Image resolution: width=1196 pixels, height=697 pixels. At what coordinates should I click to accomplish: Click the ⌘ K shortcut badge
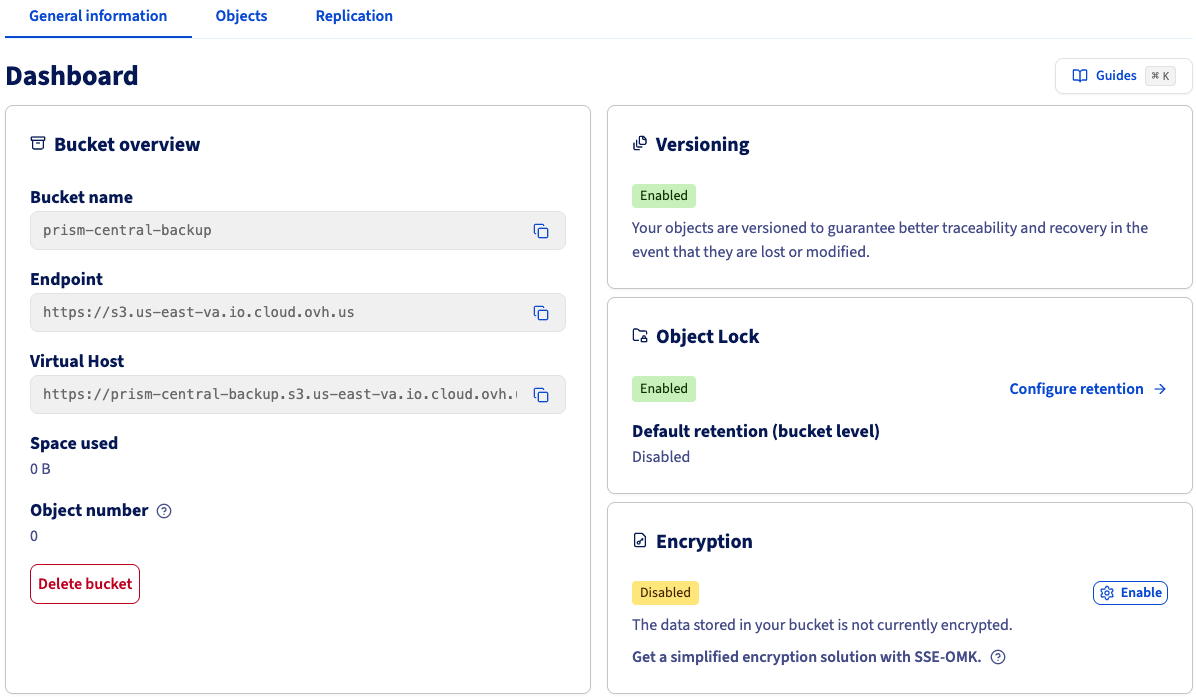click(x=1160, y=75)
